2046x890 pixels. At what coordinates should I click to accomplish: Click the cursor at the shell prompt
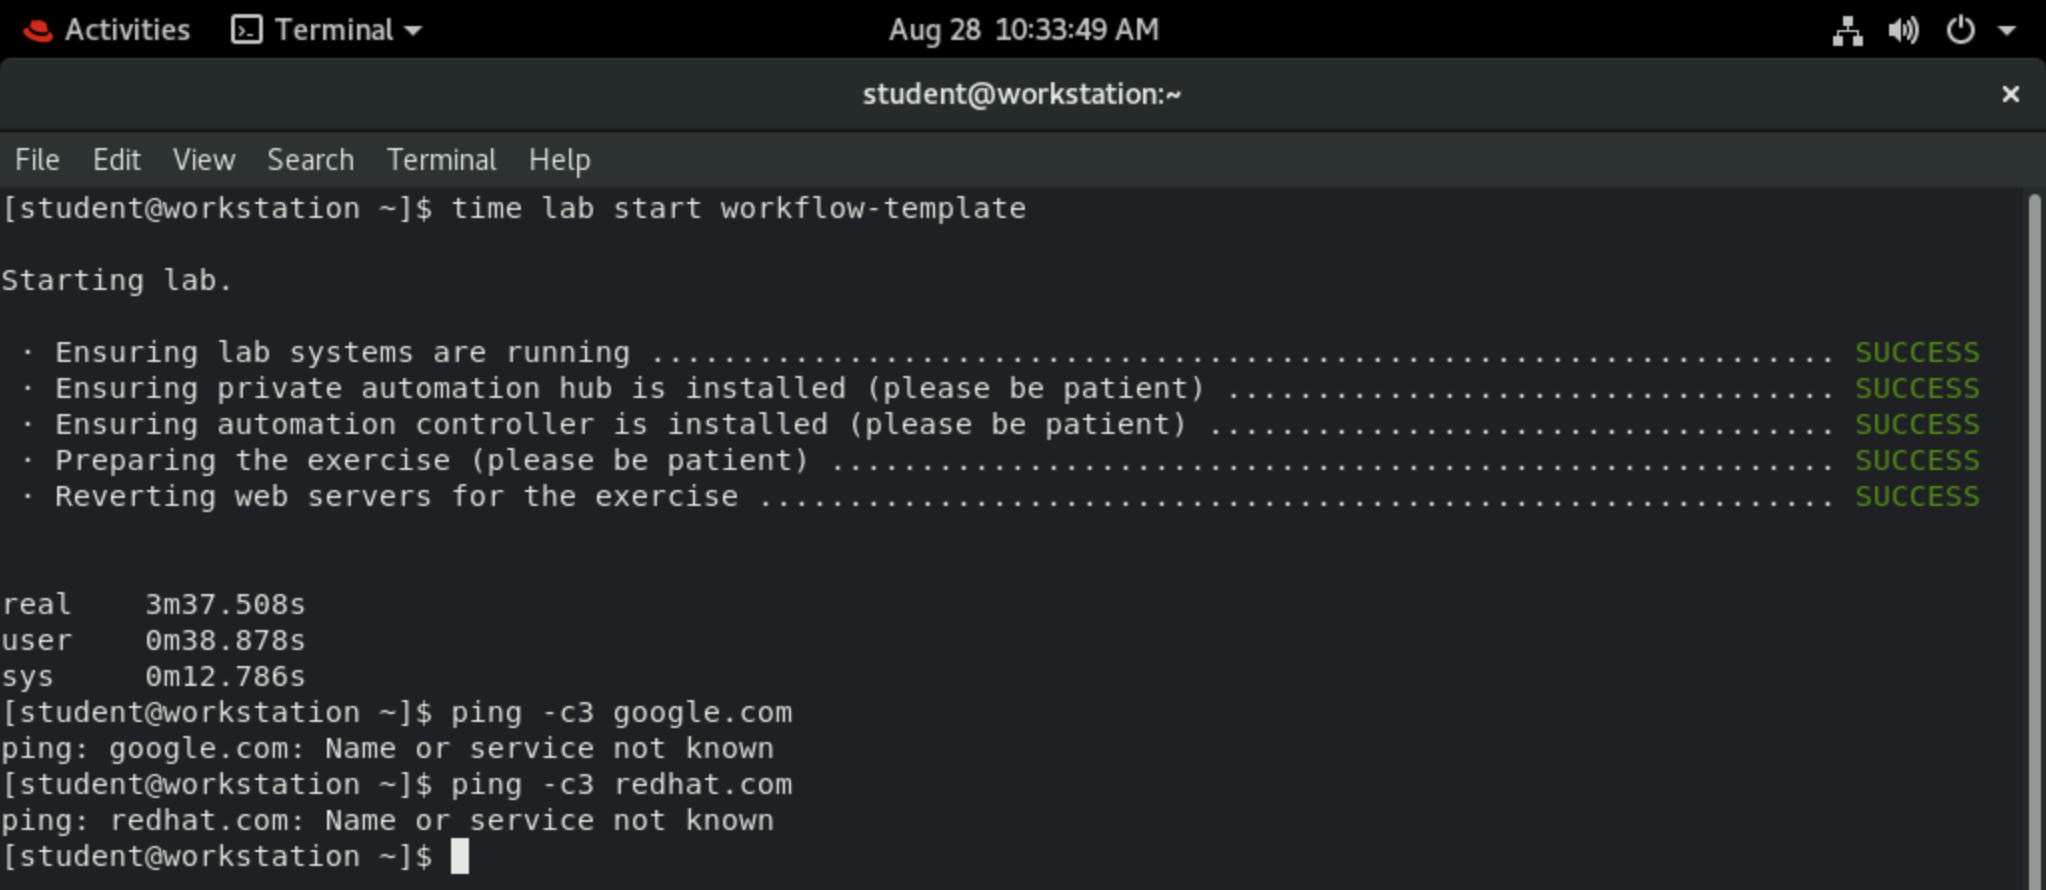pos(459,857)
